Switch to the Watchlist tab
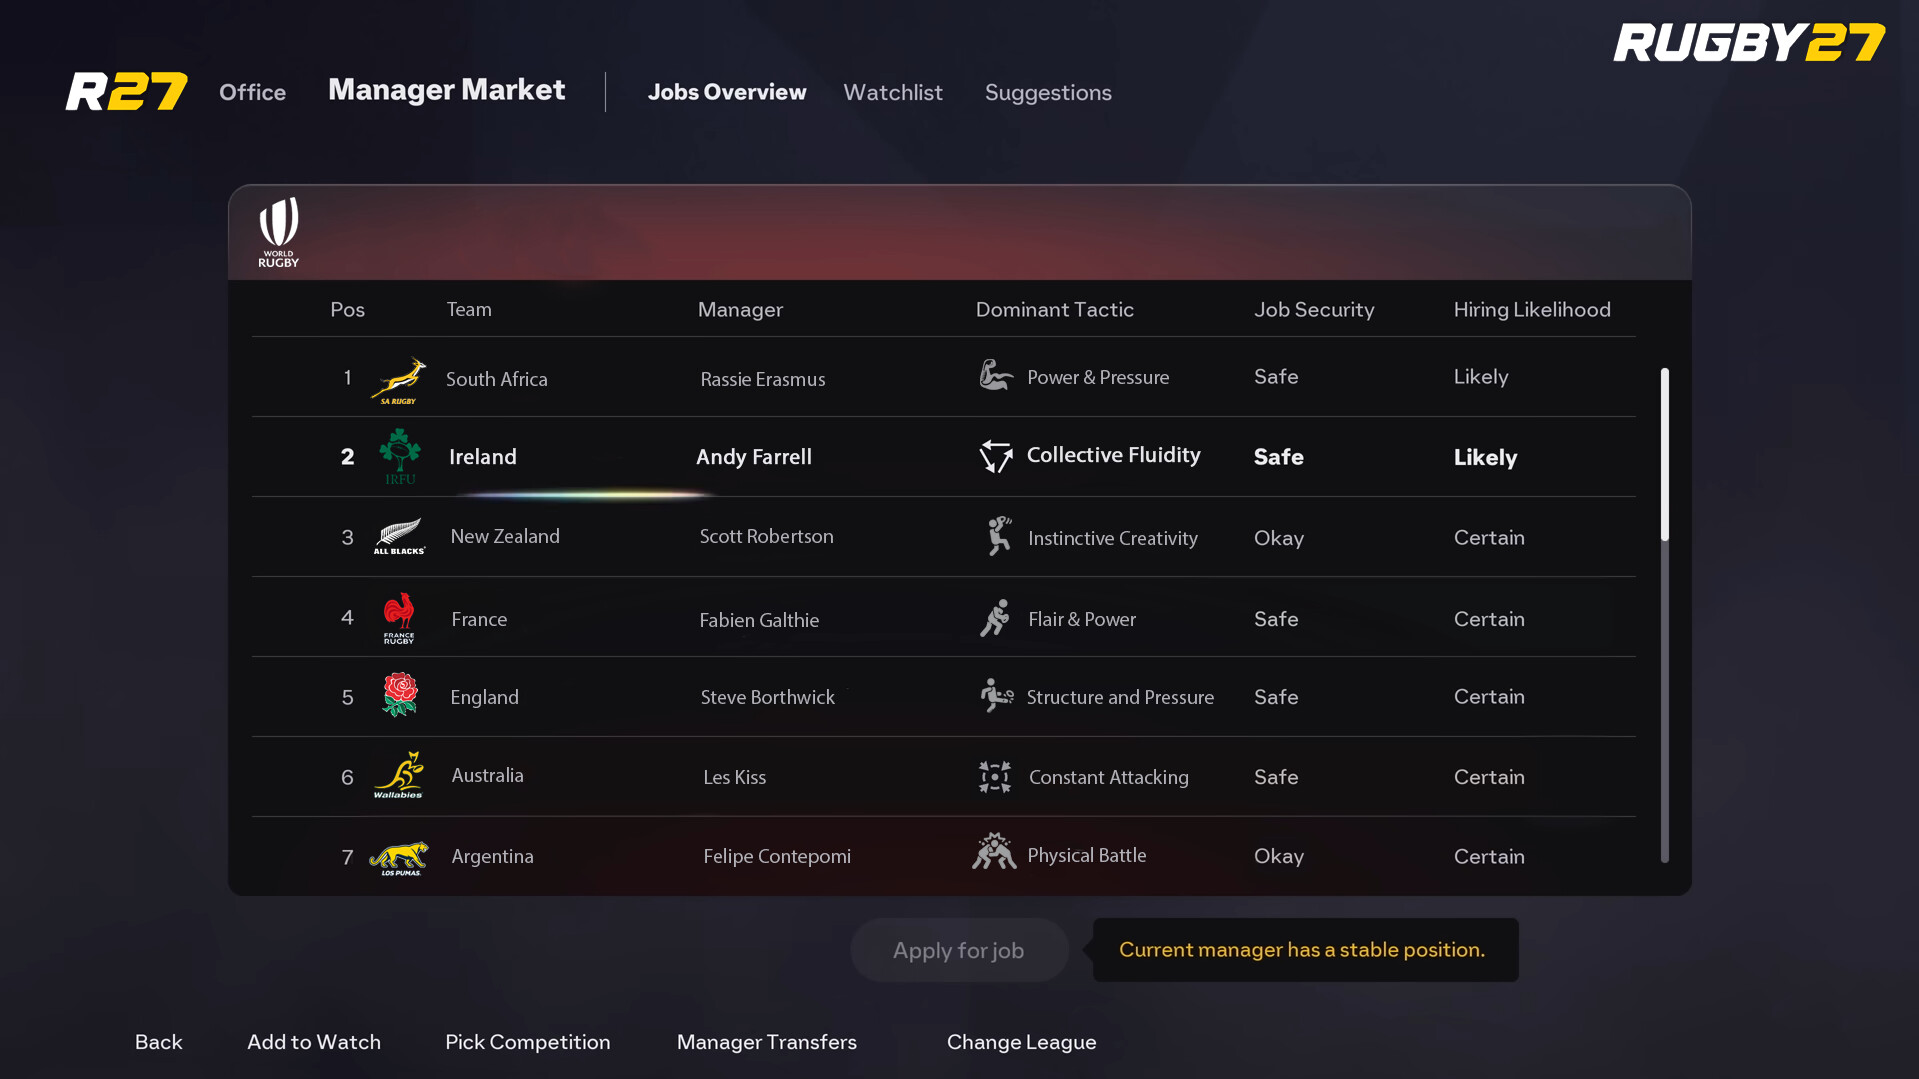The height and width of the screenshot is (1079, 1919). [x=892, y=92]
